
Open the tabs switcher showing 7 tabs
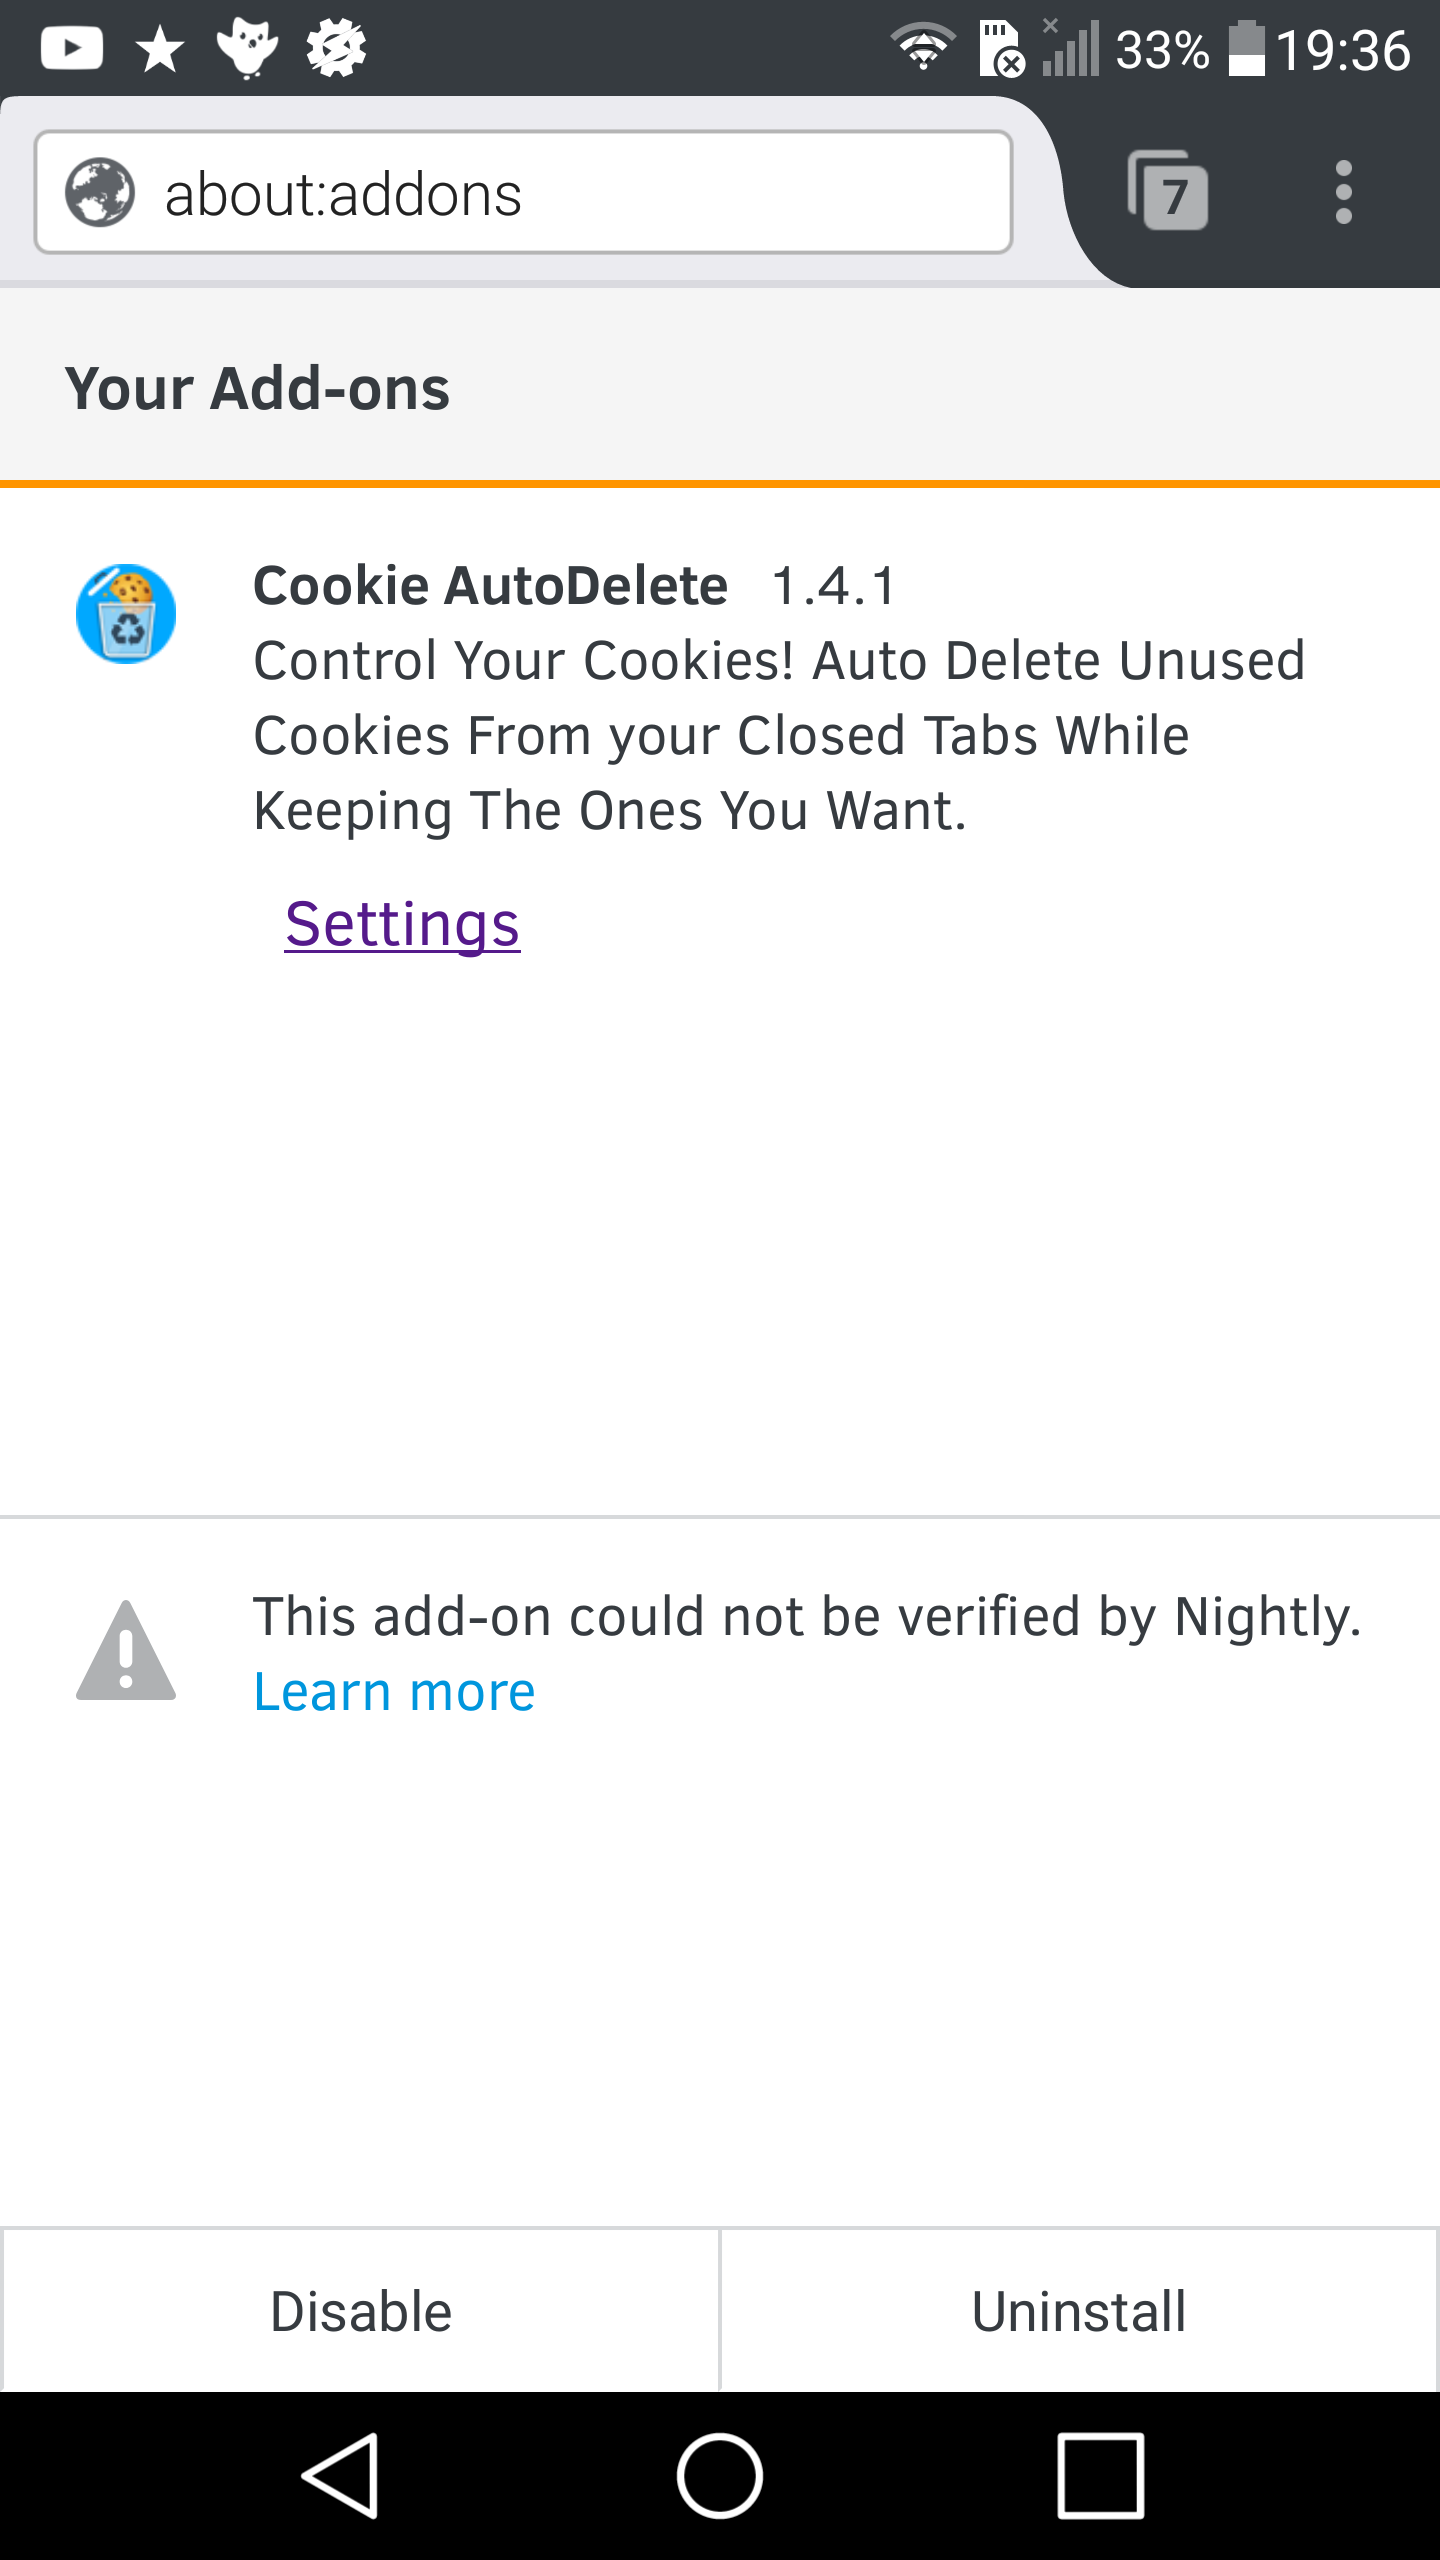(x=1167, y=190)
